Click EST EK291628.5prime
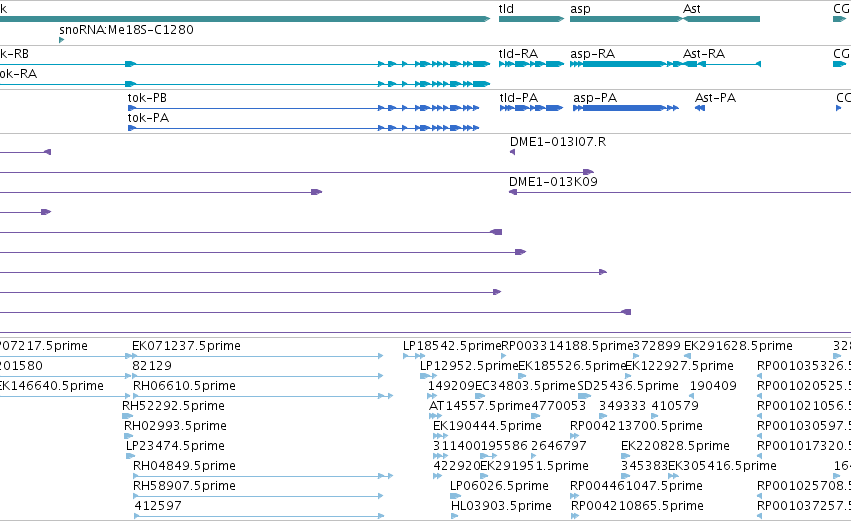 (x=738, y=346)
